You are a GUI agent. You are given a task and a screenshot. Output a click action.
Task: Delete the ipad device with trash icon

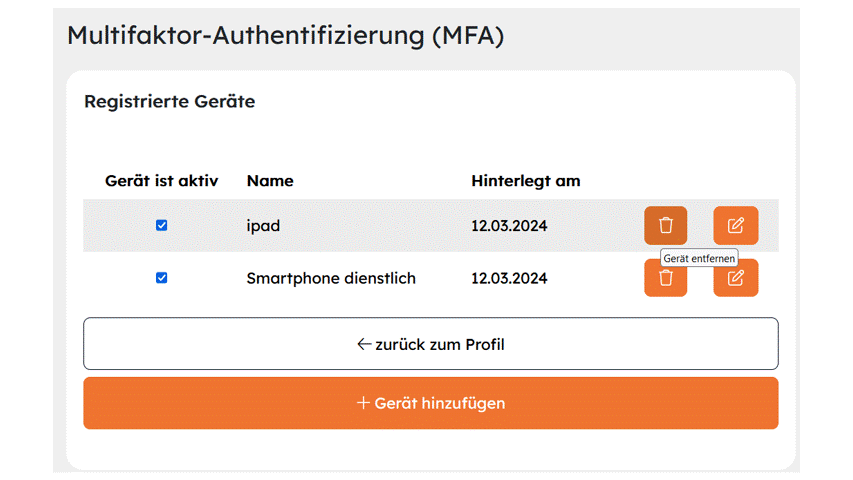[x=665, y=225]
